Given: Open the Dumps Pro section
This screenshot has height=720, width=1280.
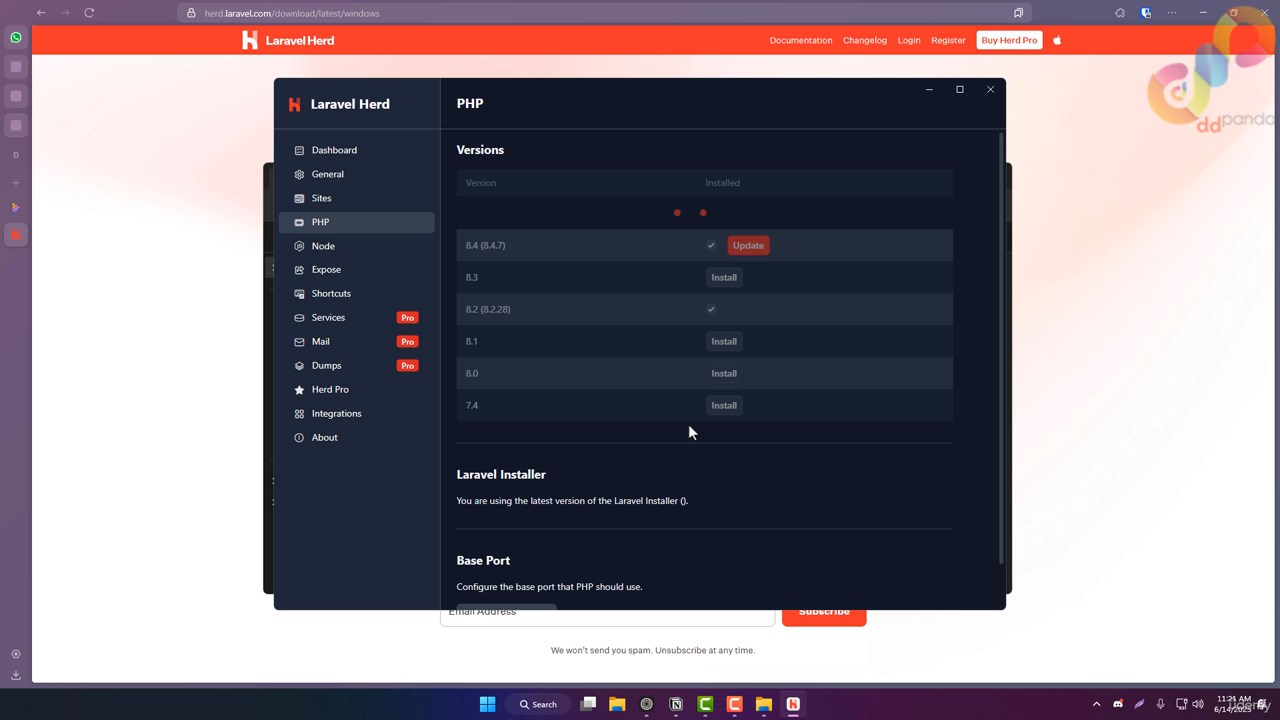Looking at the screenshot, I should click(x=356, y=366).
